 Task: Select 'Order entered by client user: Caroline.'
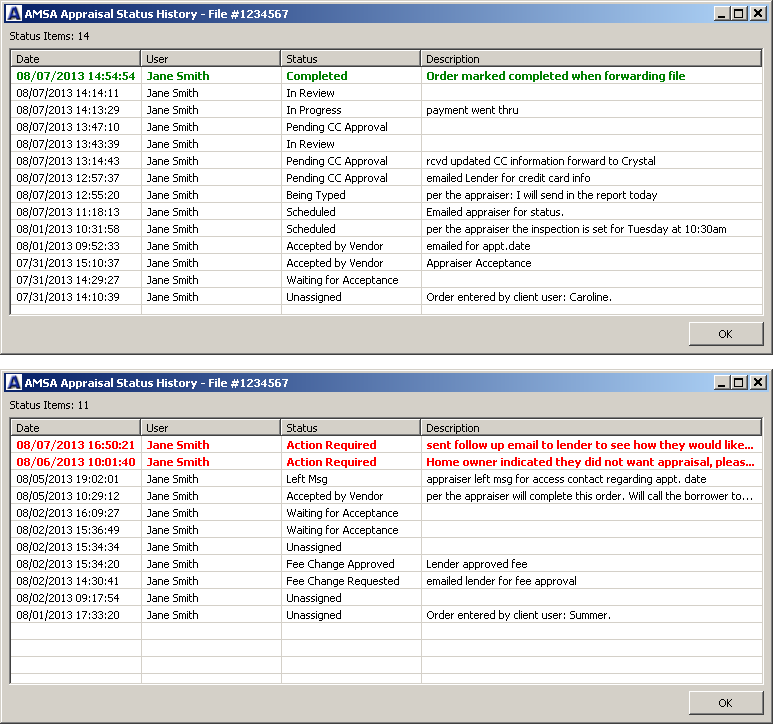pos(519,297)
